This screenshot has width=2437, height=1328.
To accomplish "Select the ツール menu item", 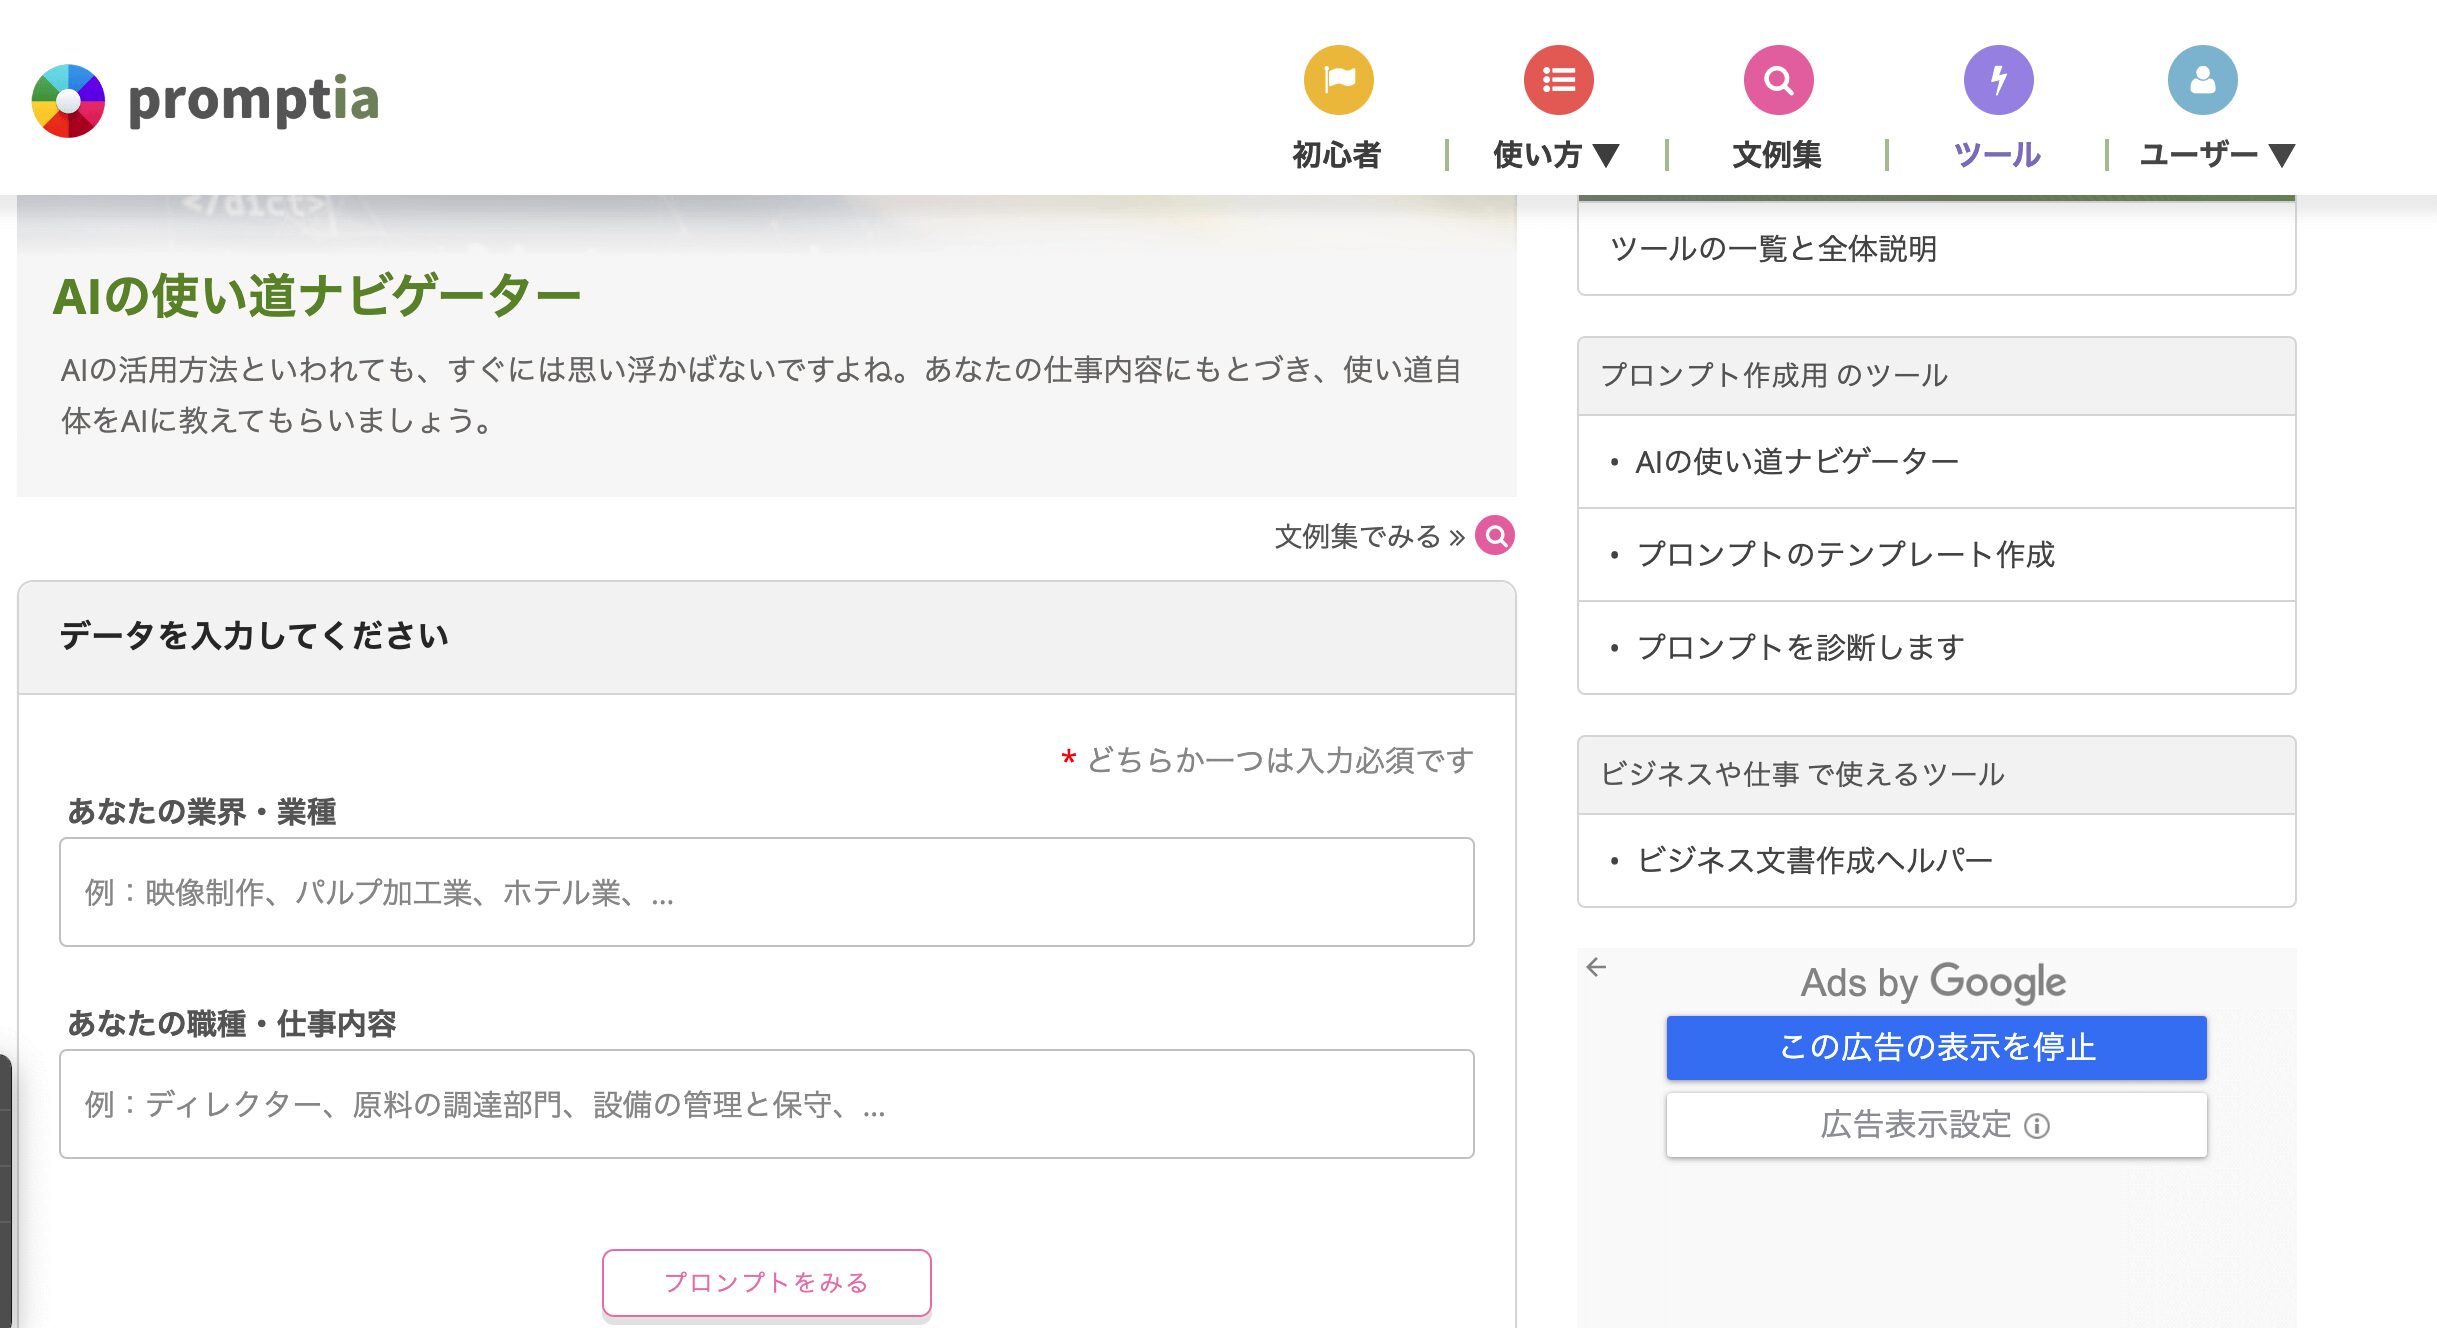I will [x=1997, y=154].
